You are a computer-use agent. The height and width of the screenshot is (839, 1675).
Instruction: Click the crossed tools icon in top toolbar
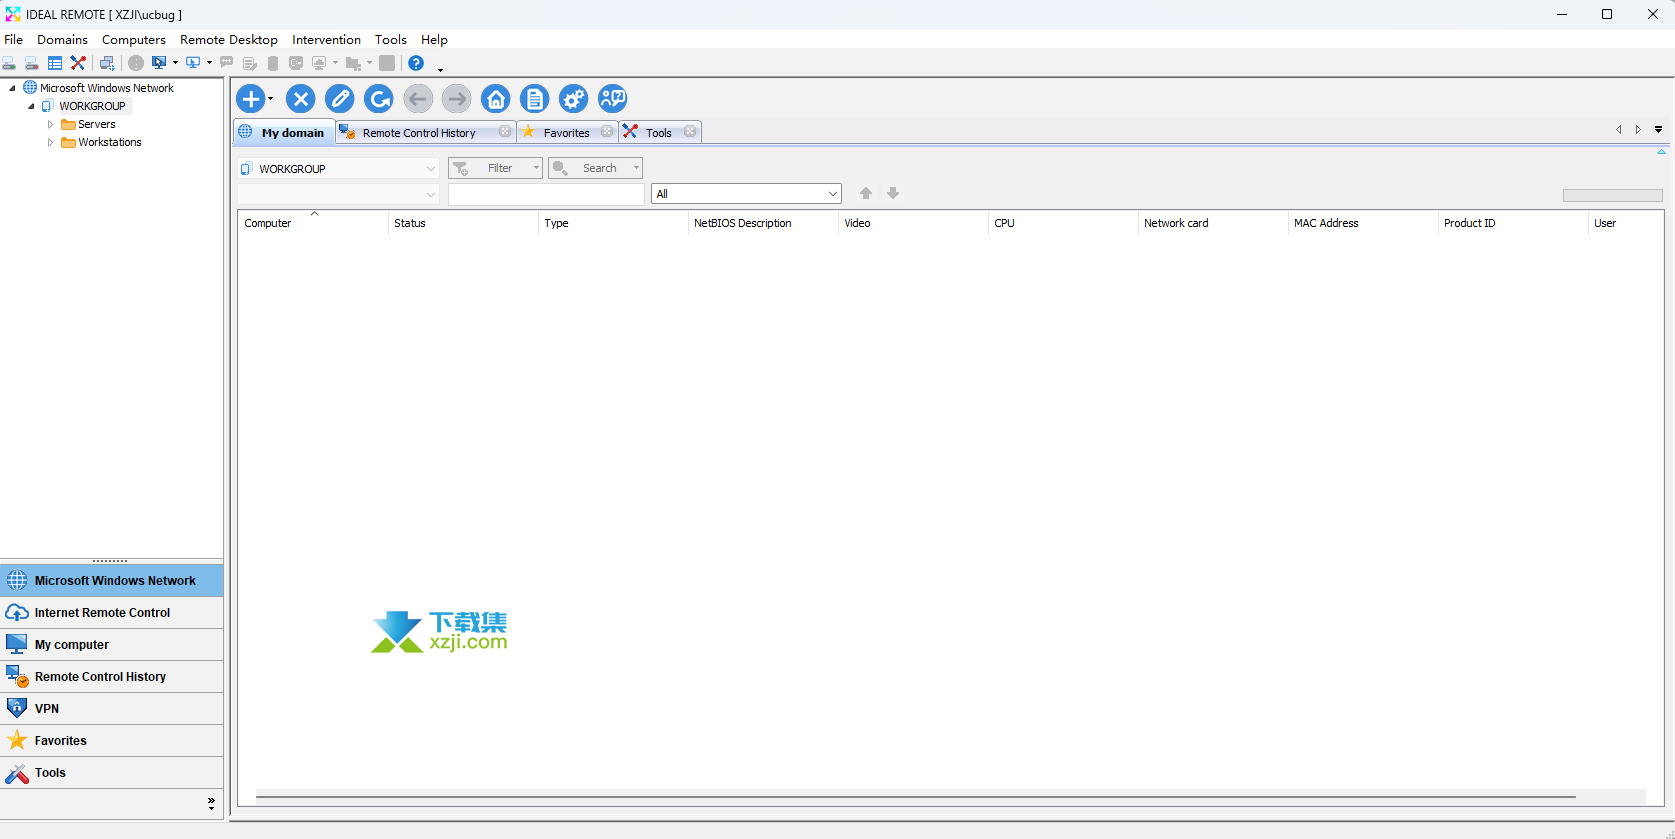pyautogui.click(x=78, y=63)
